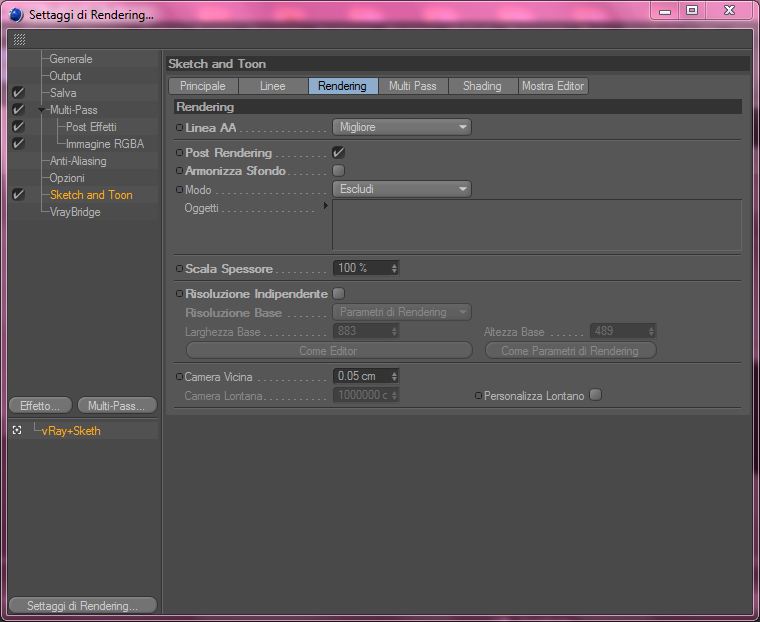
Task: Click the Scala Spessore stepper arrows
Action: click(x=394, y=268)
